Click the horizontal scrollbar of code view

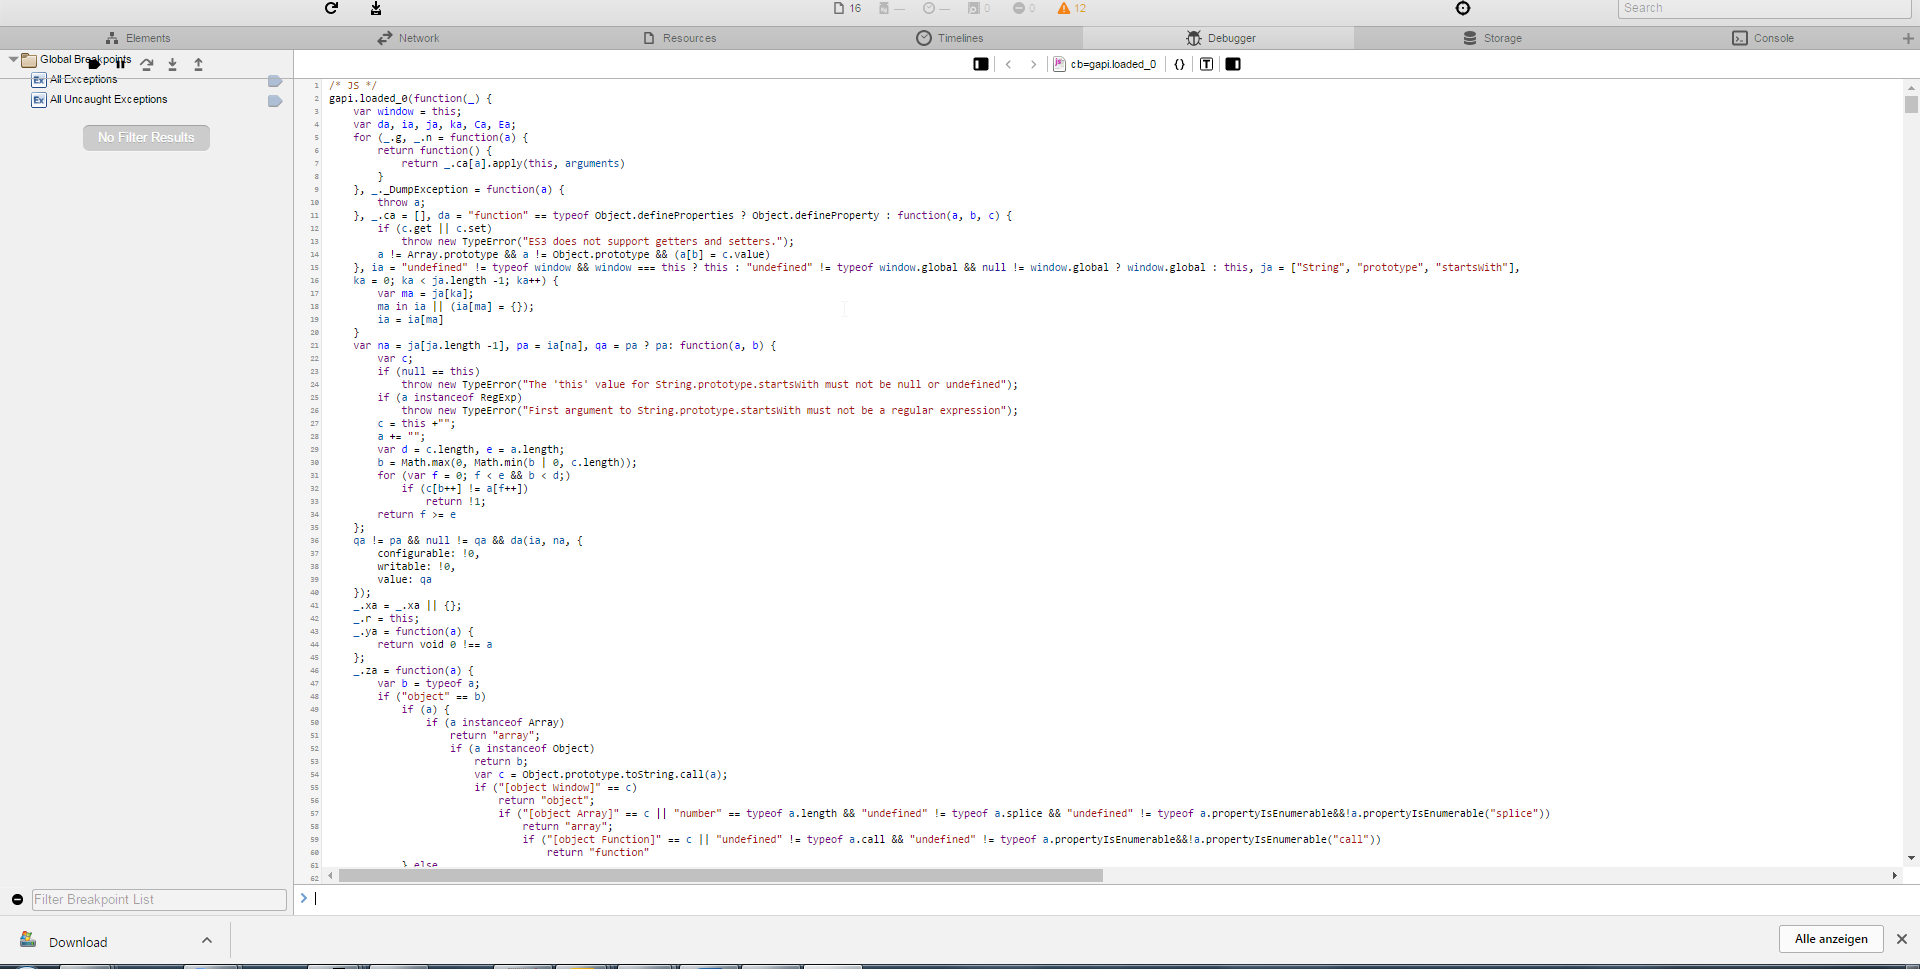point(720,876)
